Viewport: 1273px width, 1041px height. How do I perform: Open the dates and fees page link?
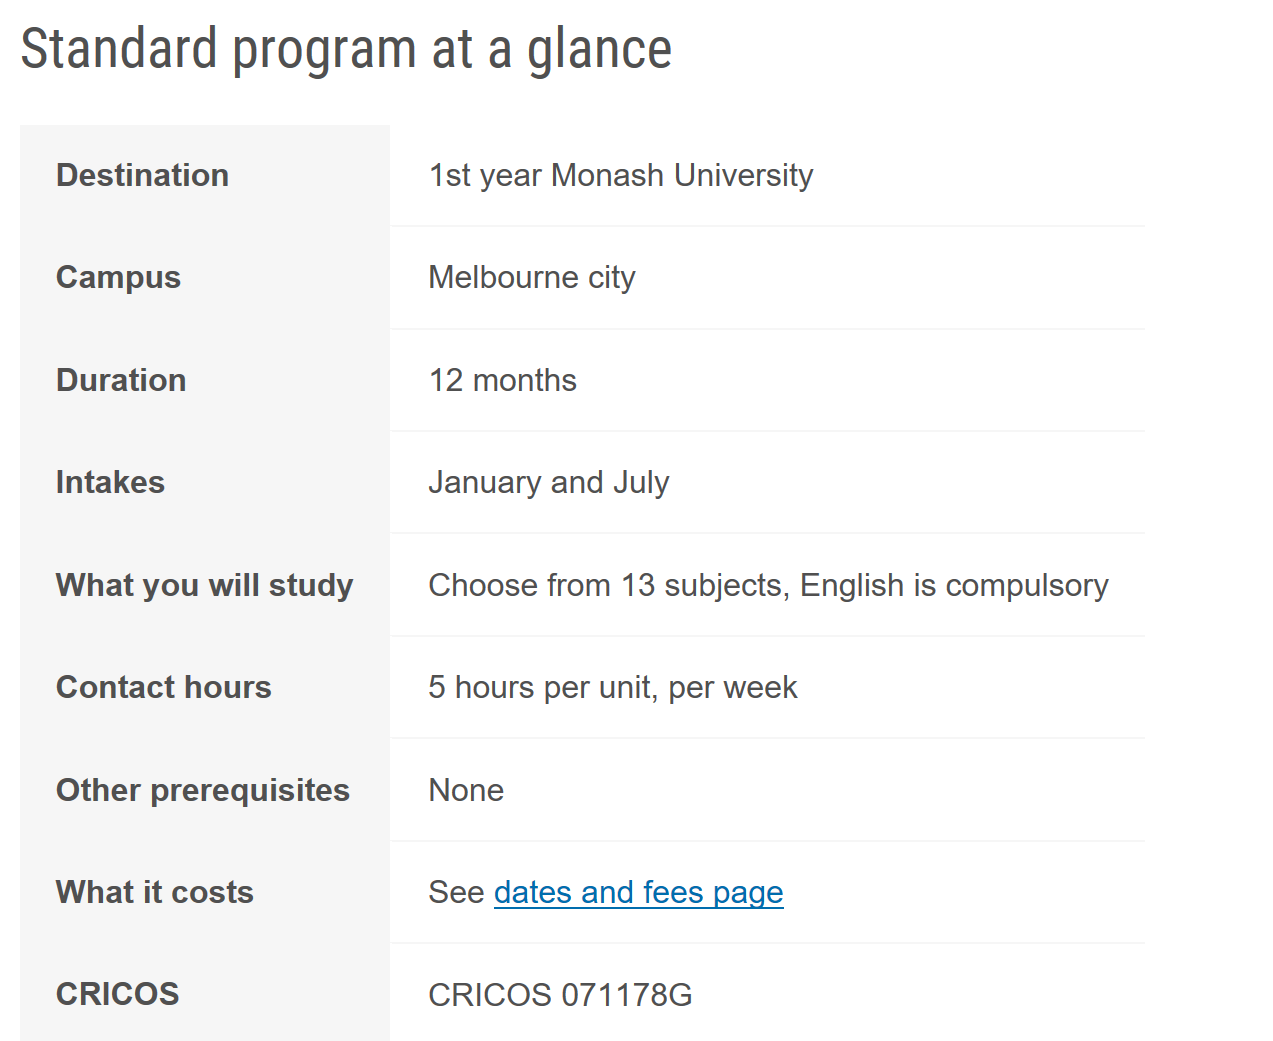[x=638, y=892]
